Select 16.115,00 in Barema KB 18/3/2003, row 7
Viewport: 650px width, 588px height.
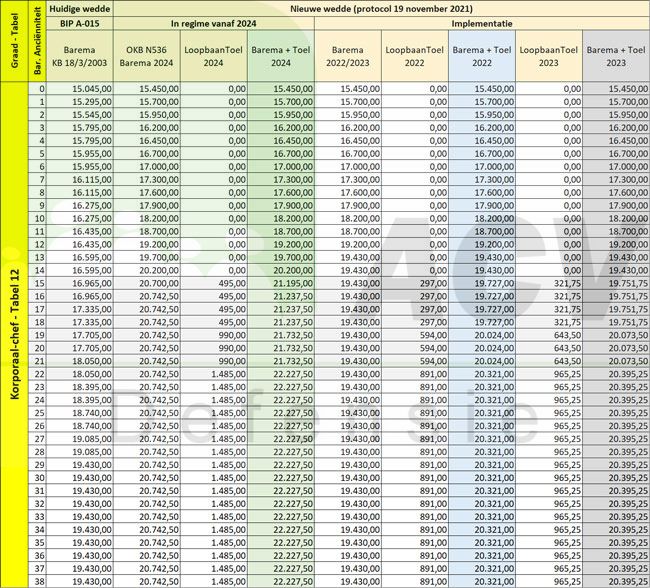coord(80,180)
